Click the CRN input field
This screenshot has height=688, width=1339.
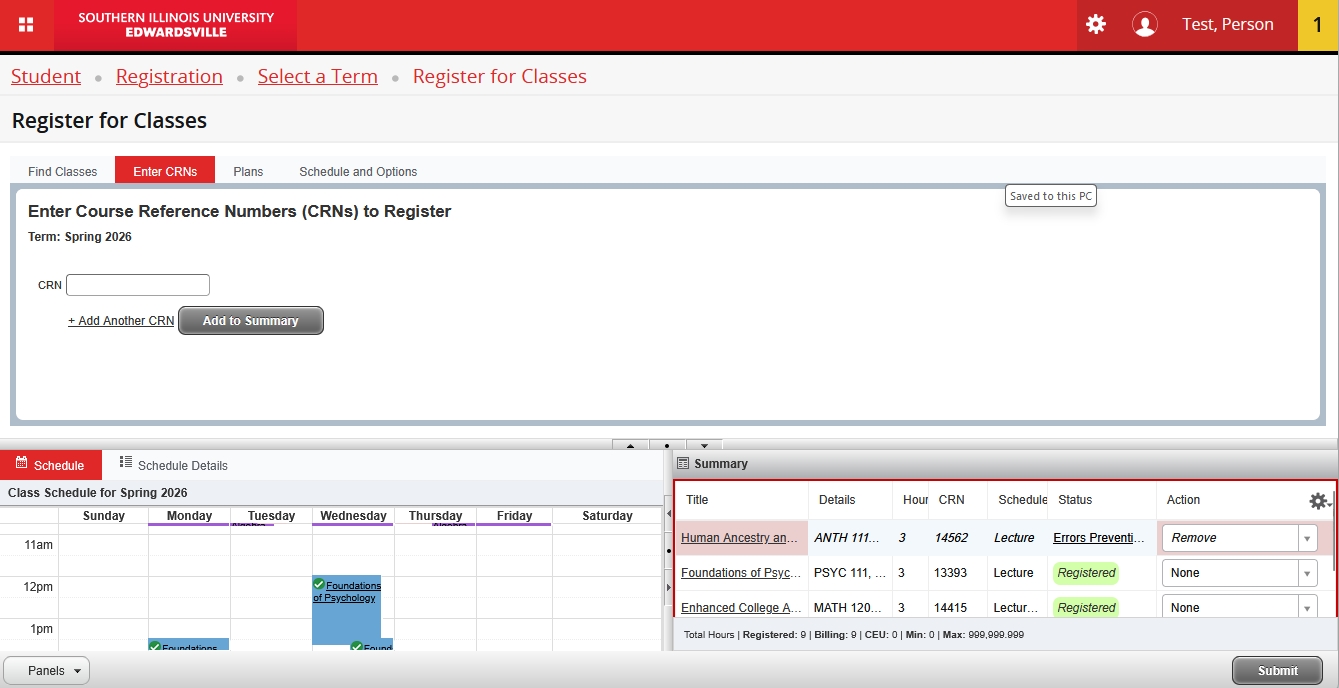point(138,285)
